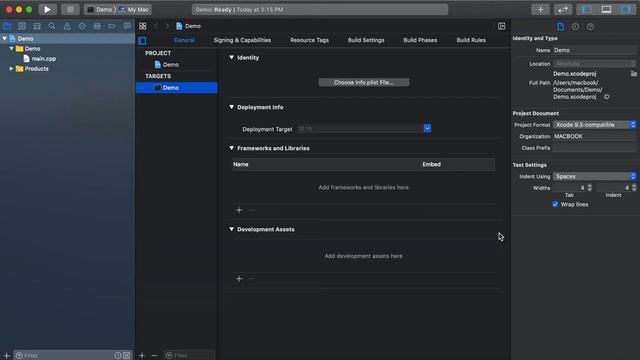Collapse the Frameworks and Libraries section
The image size is (640, 360).
point(231,148)
